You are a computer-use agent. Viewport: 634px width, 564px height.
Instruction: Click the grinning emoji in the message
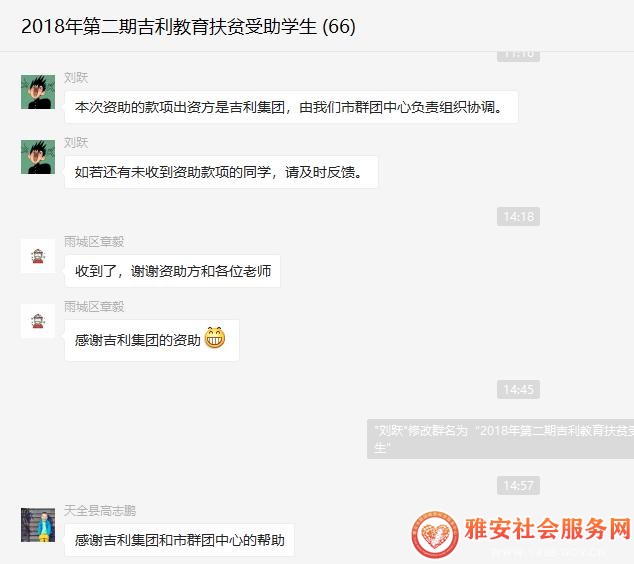pos(215,338)
